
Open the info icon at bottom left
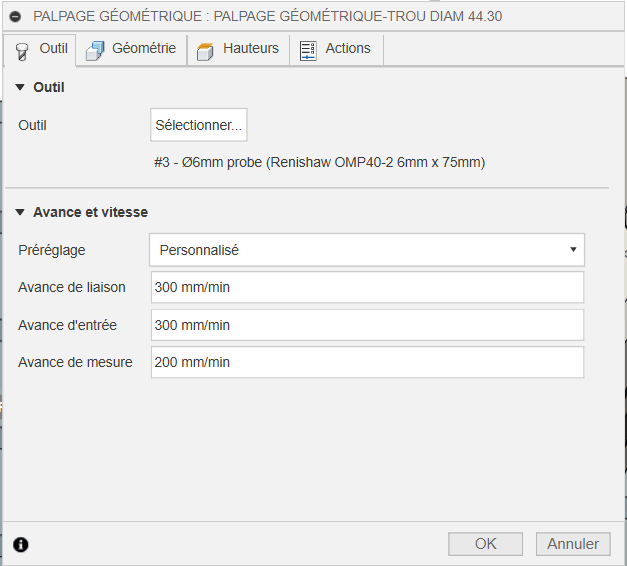21,544
